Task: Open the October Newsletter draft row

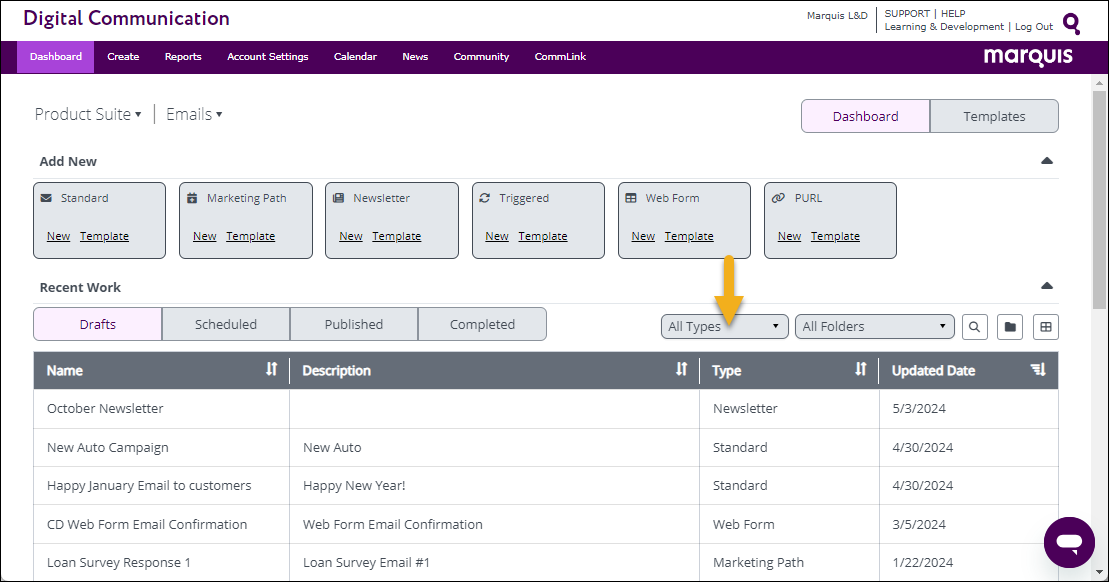Action: (x=545, y=409)
